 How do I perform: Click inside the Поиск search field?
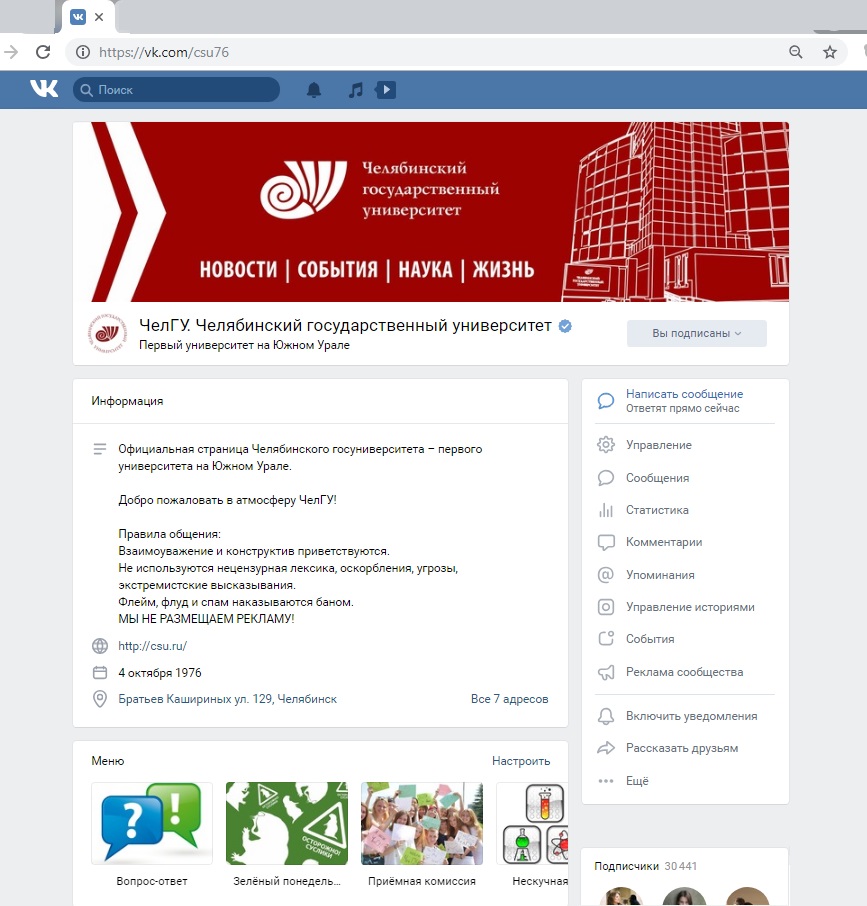[176, 90]
